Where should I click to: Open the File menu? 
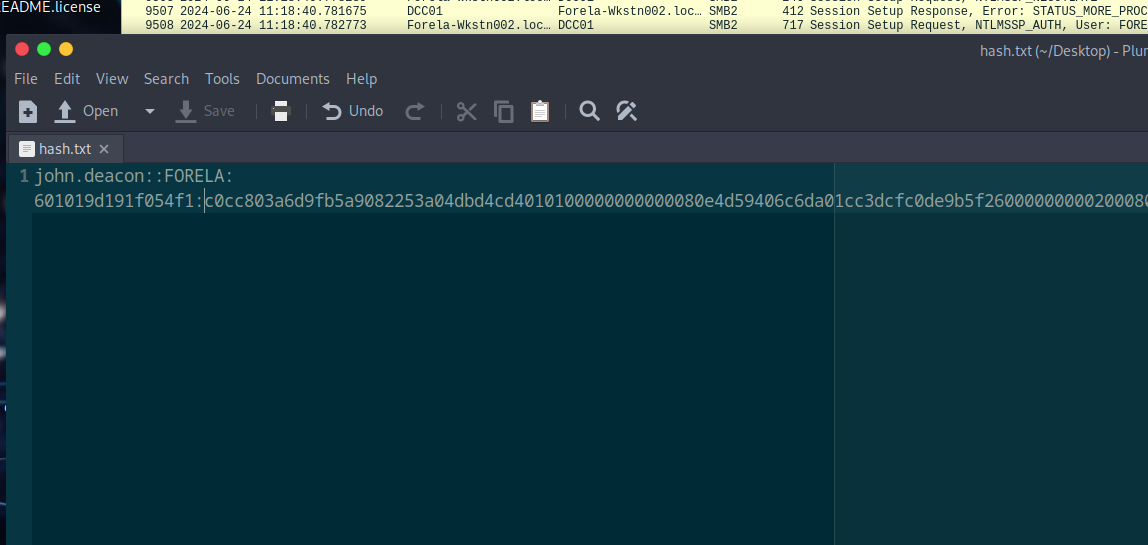tap(26, 78)
